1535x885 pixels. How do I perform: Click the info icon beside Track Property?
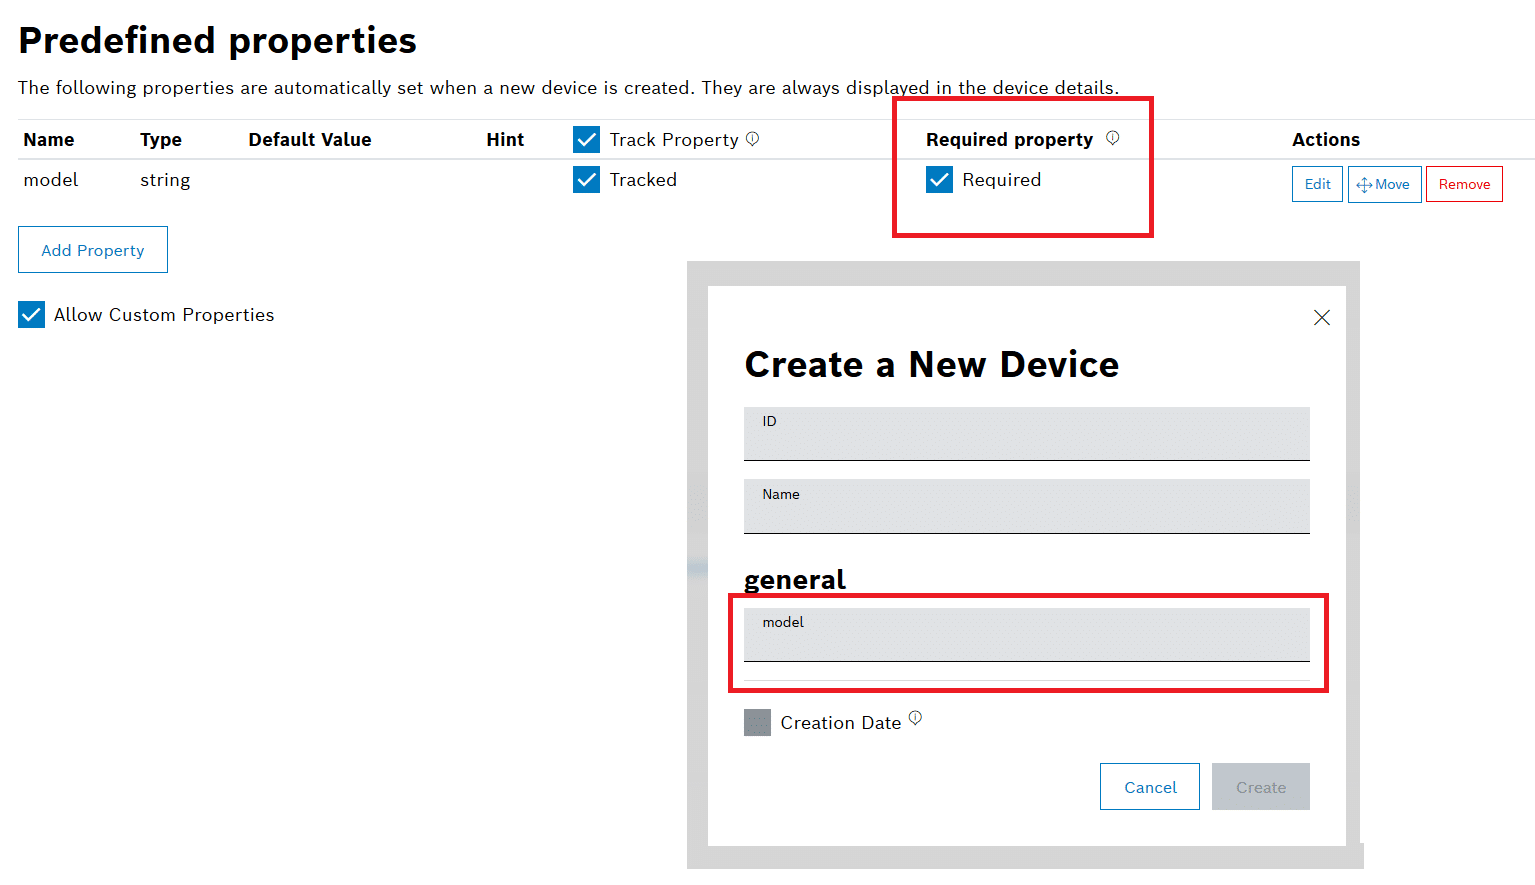753,139
